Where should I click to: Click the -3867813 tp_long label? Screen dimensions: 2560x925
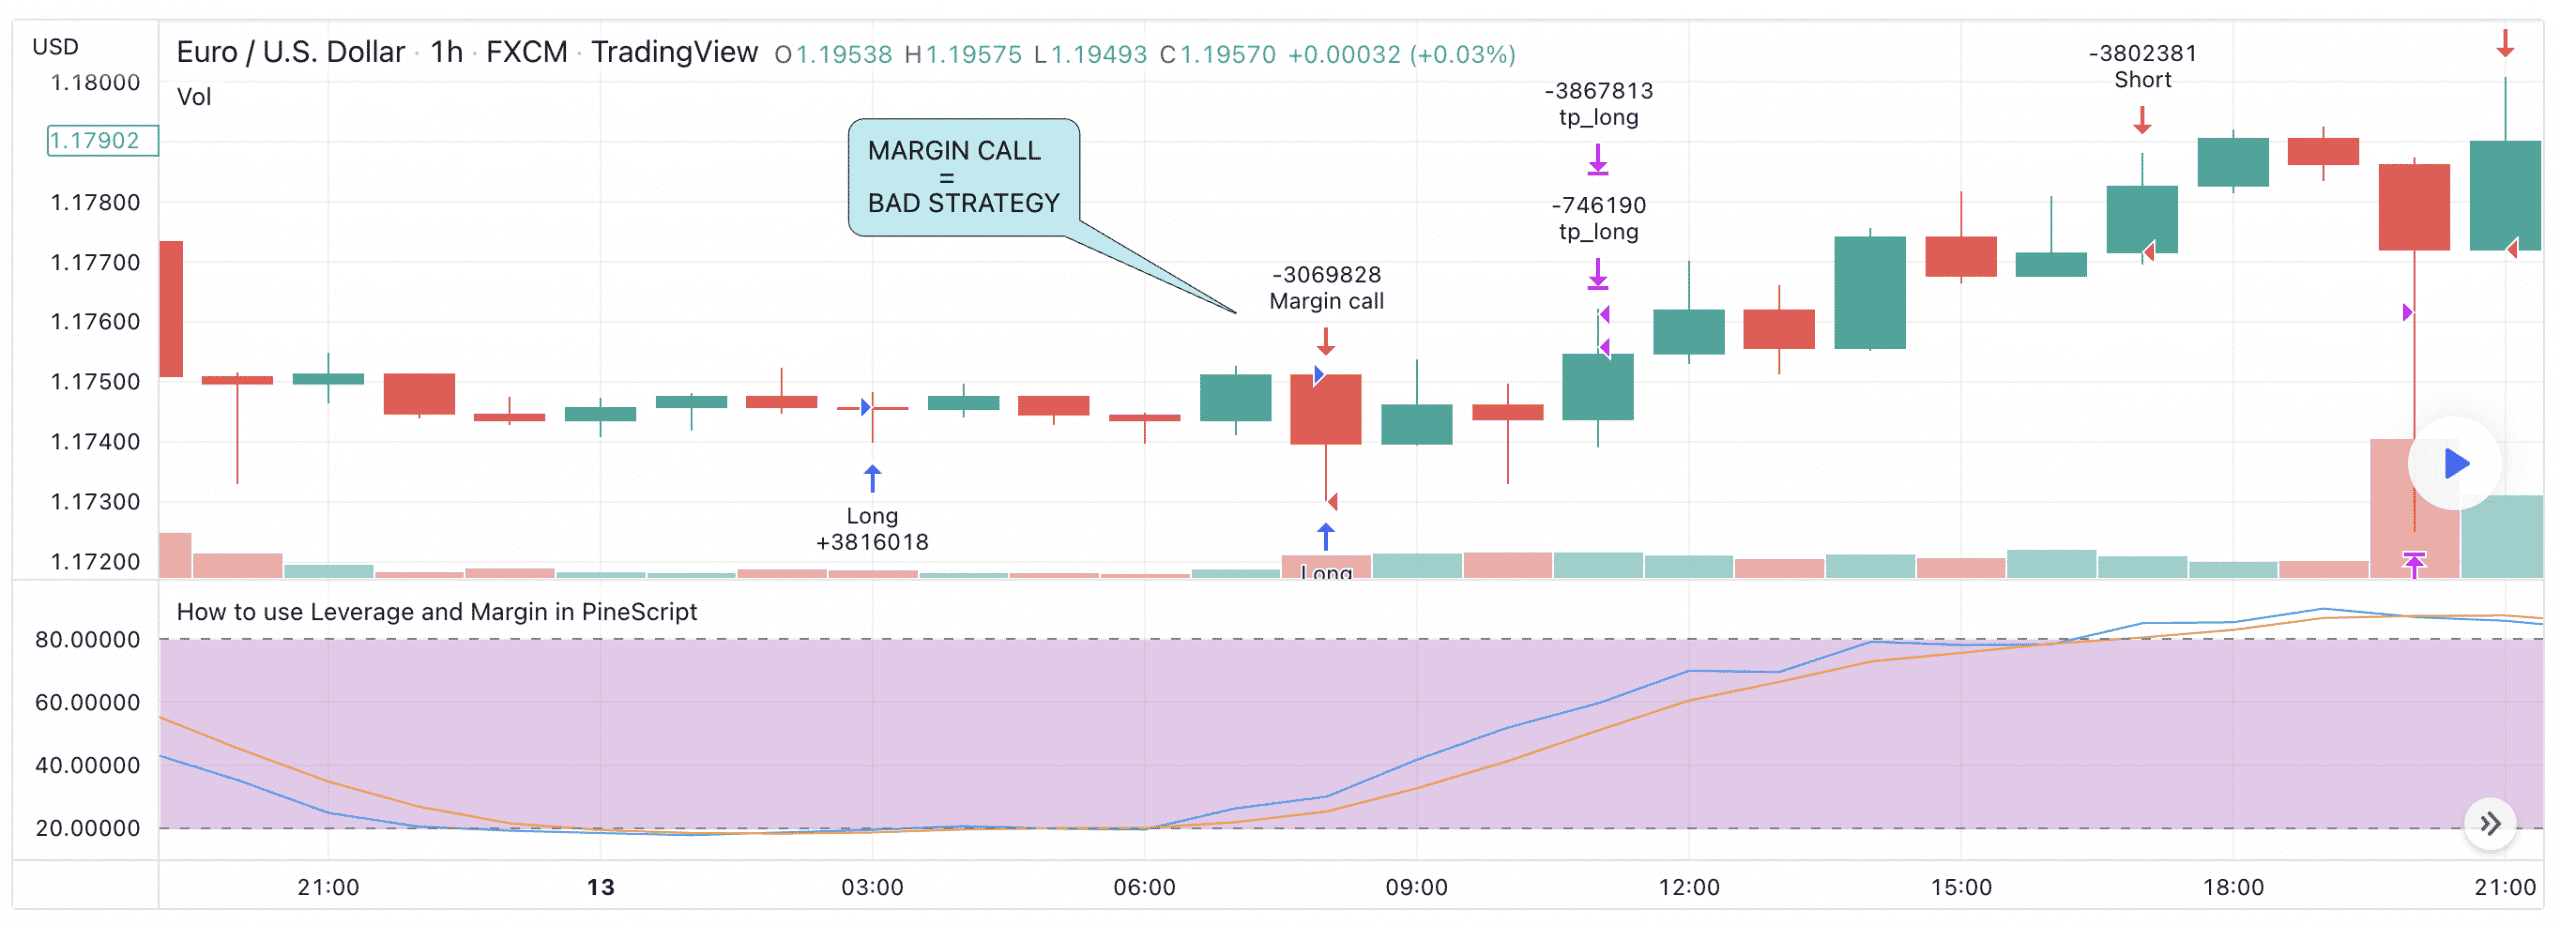point(1598,104)
